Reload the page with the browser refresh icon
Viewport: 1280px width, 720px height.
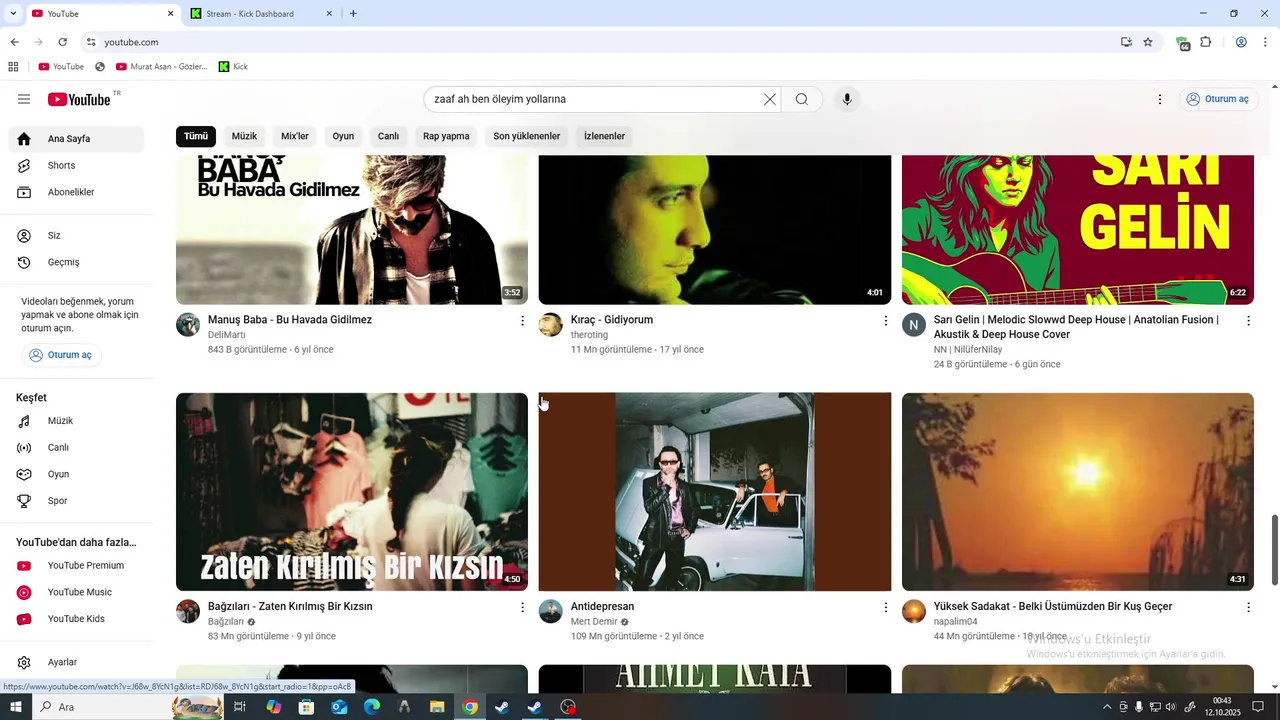click(62, 42)
